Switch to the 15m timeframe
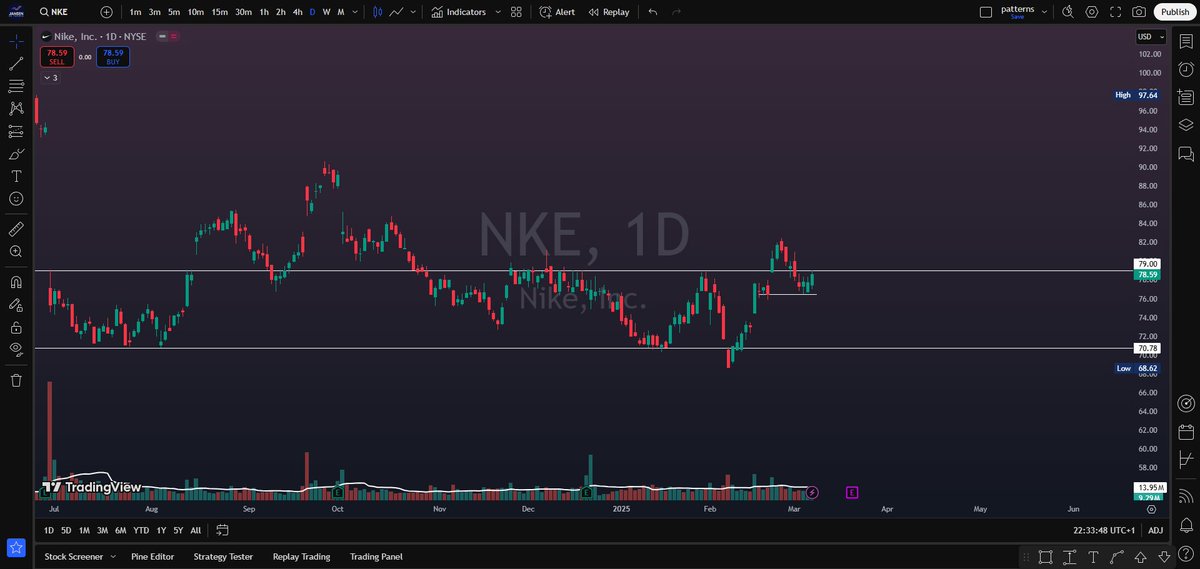Screen dimensions: 1200x569 [x=219, y=12]
